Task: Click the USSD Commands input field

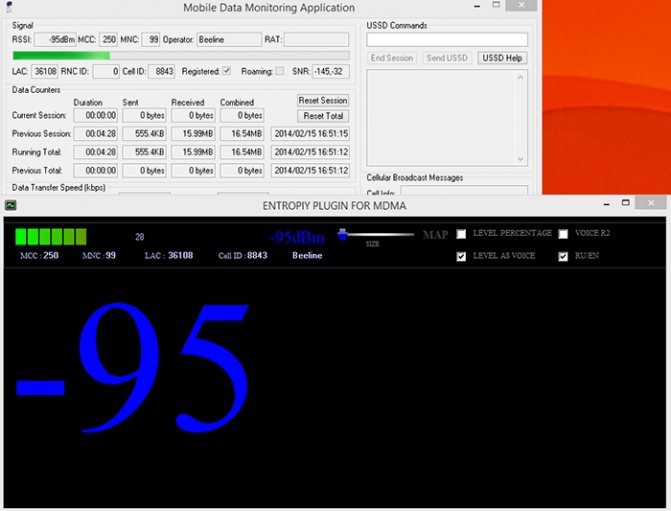Action: [447, 39]
